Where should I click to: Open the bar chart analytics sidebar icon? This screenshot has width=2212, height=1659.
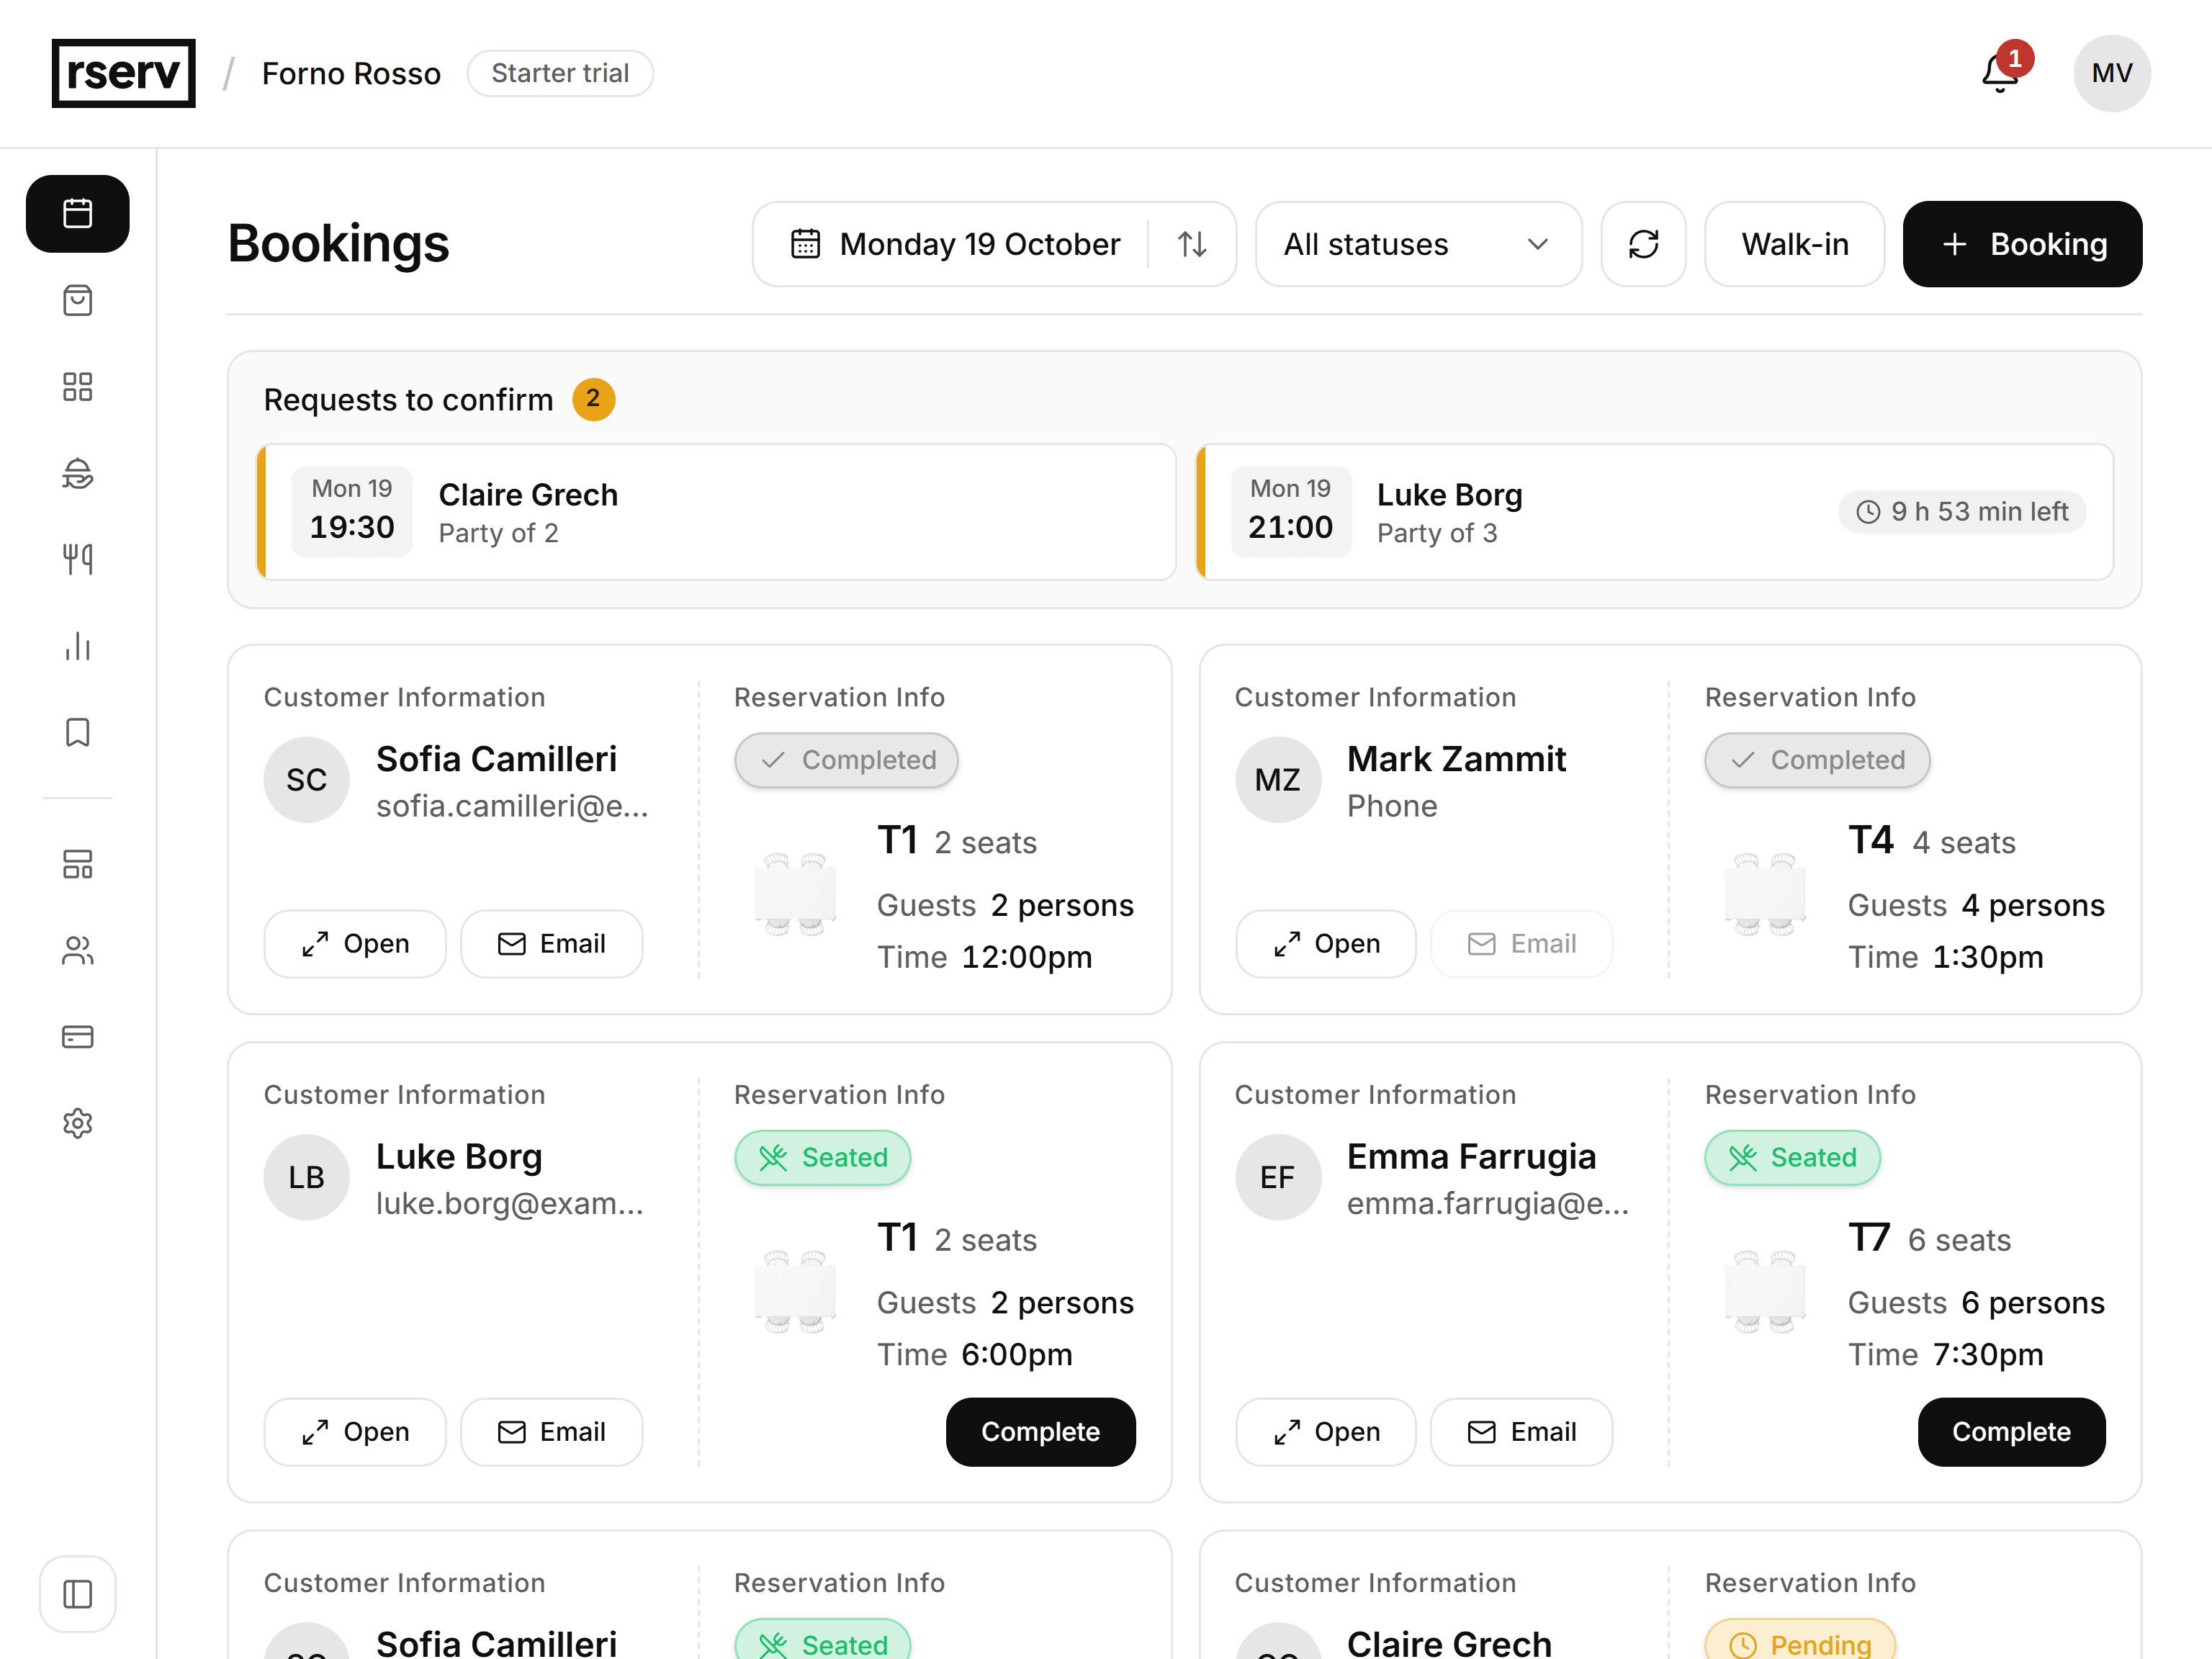[x=77, y=646]
